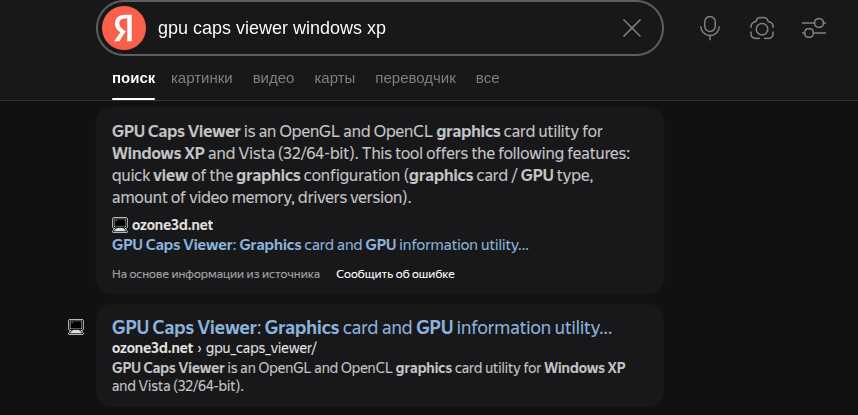This screenshot has width=858, height=415.
Task: Open the second result's GPU Caps Viewer title
Action: point(362,328)
